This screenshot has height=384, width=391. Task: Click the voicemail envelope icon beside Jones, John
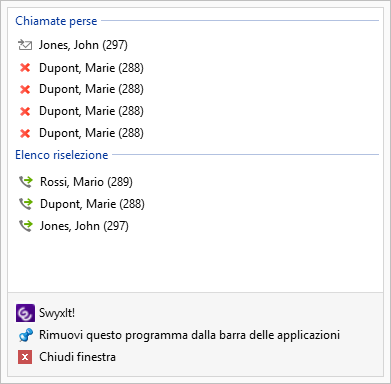tap(25, 45)
